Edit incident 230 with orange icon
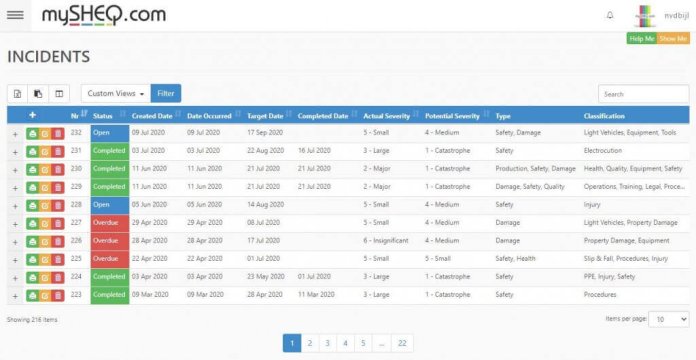 pos(45,170)
